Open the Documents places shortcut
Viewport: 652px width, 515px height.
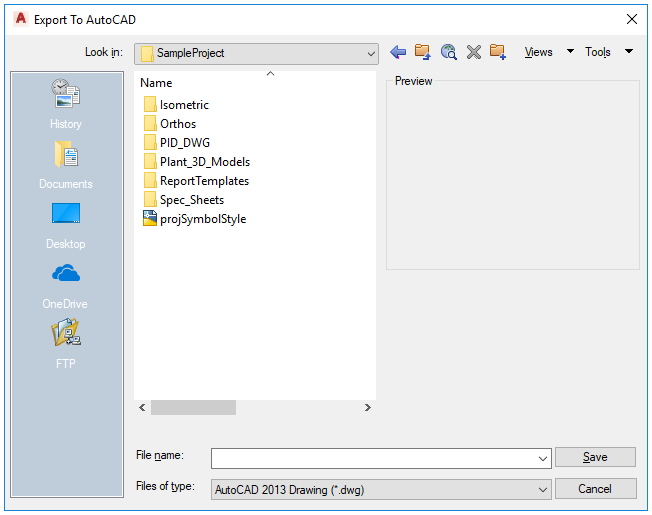pyautogui.click(x=66, y=165)
